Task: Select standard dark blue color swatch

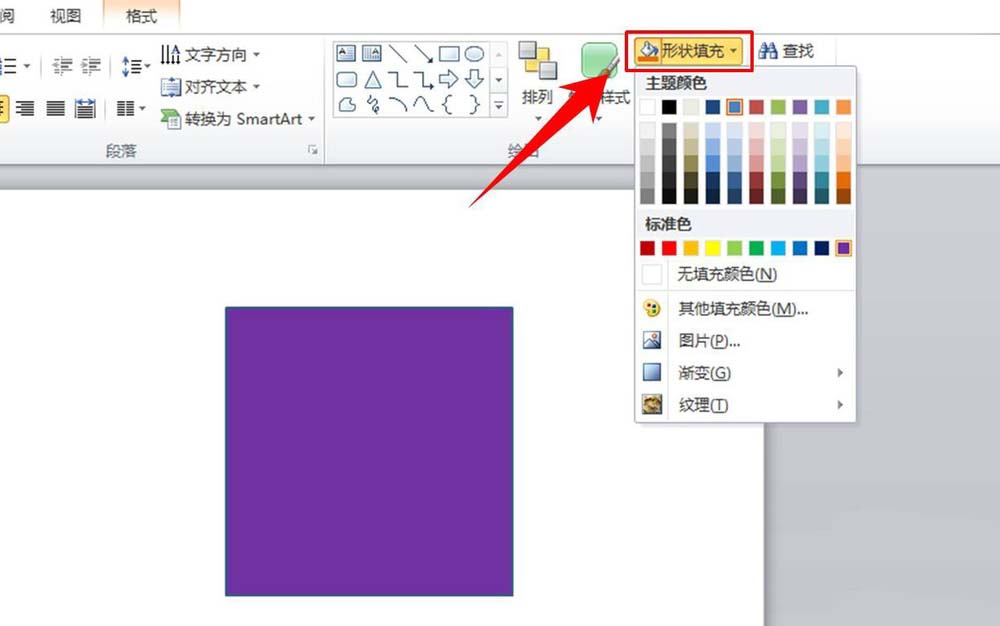Action: pos(821,248)
